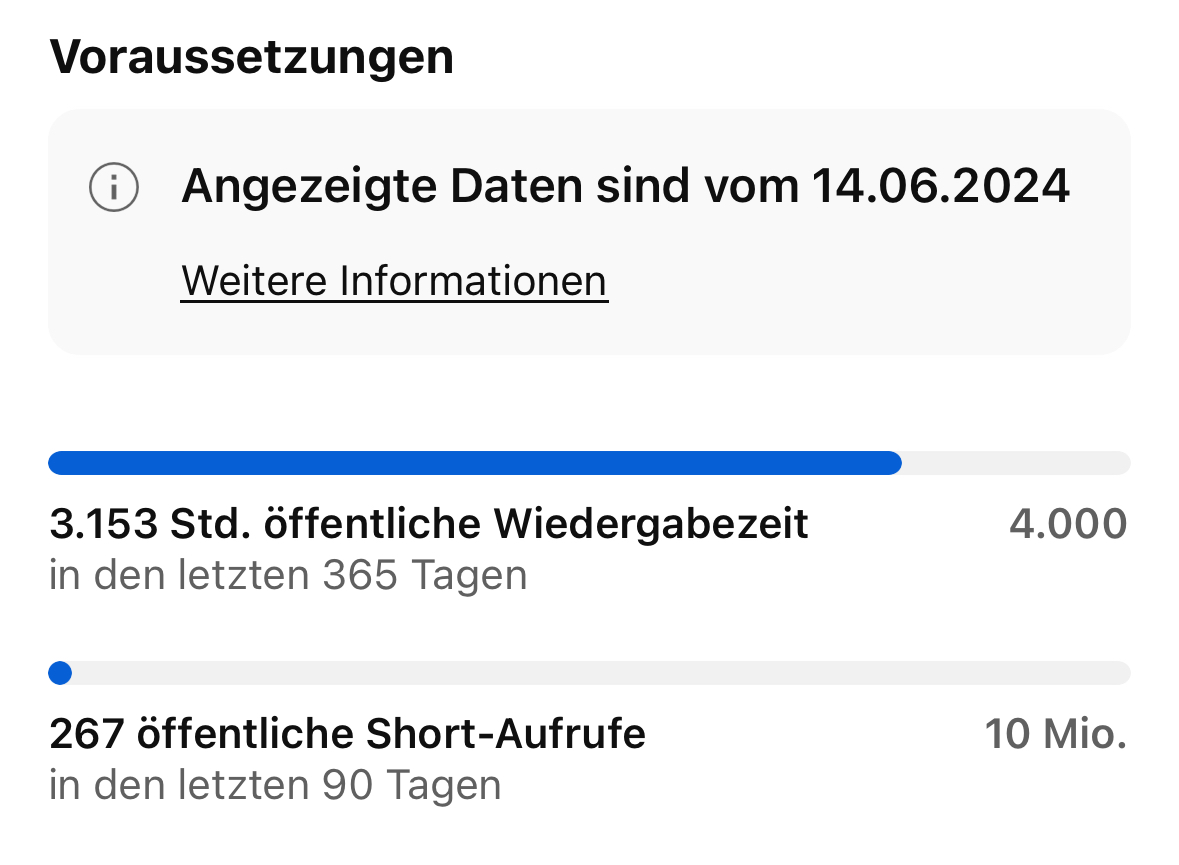Image resolution: width=1179 pixels, height=865 pixels.
Task: Click the blue dot on Shorts progress bar
Action: 60,673
